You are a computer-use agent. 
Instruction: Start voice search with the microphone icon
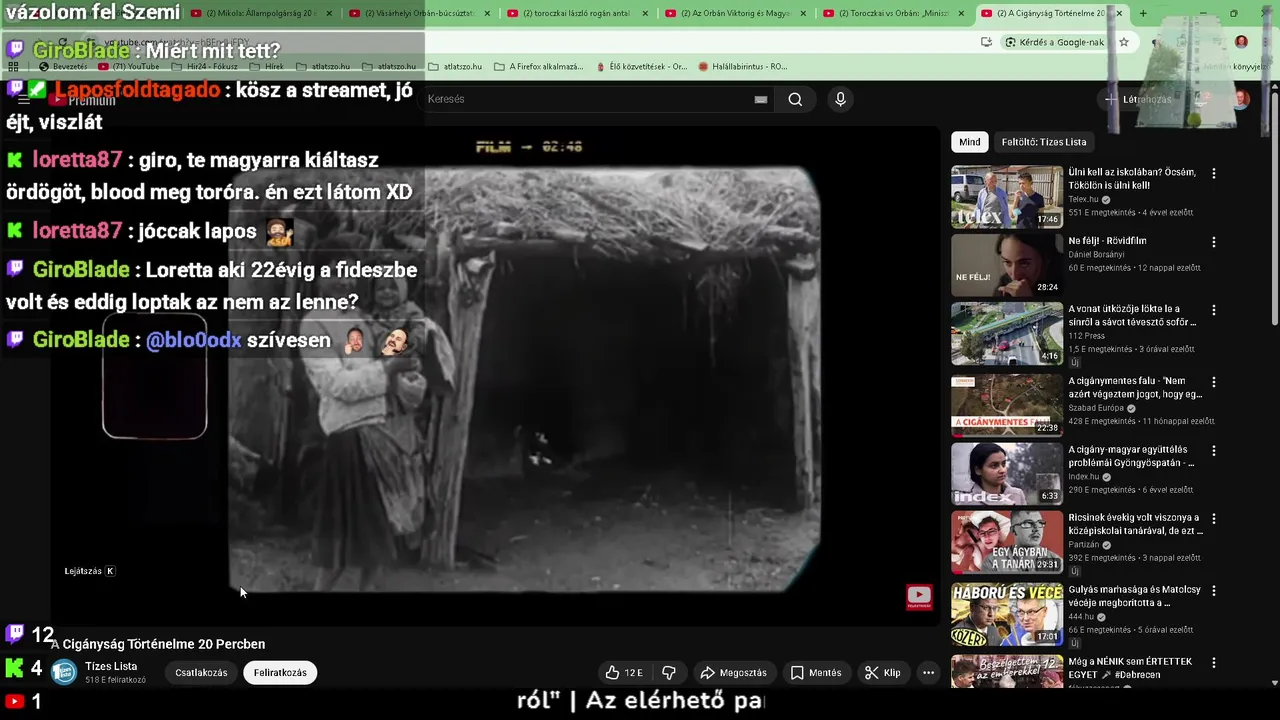coord(840,99)
